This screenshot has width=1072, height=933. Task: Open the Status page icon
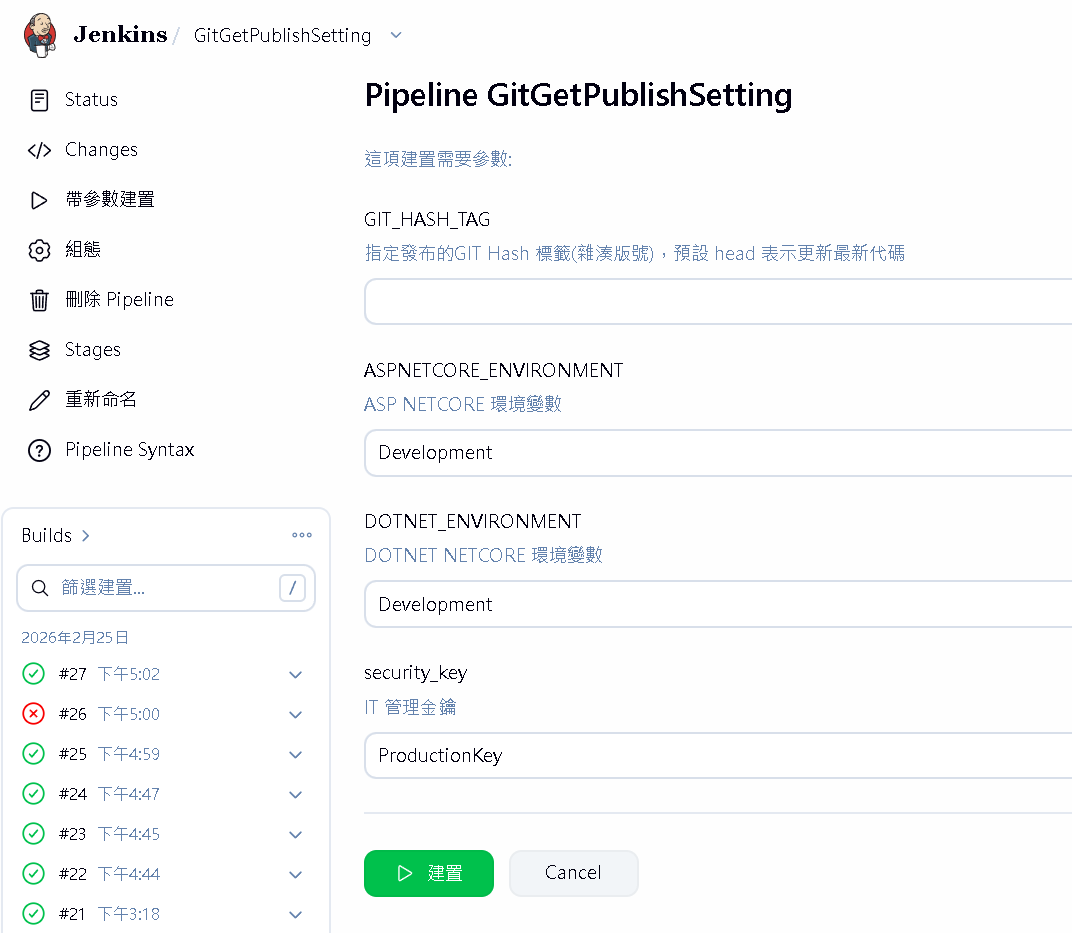click(x=39, y=100)
